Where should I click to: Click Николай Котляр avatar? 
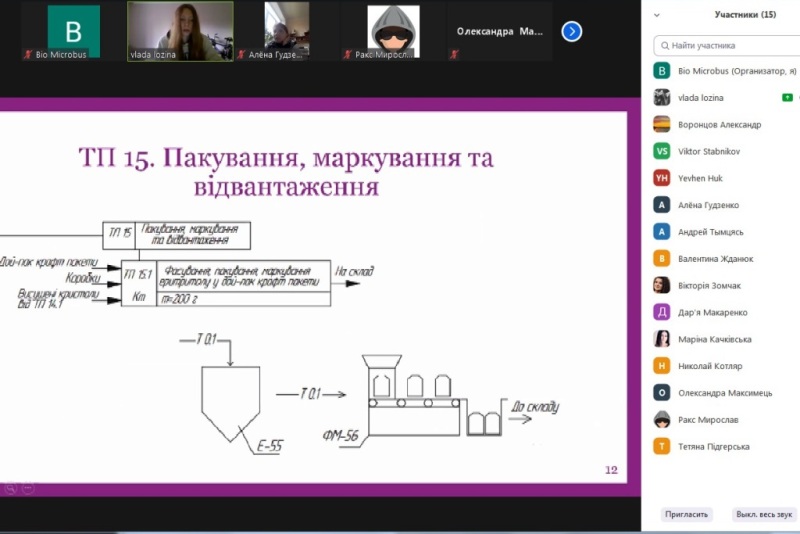(662, 366)
